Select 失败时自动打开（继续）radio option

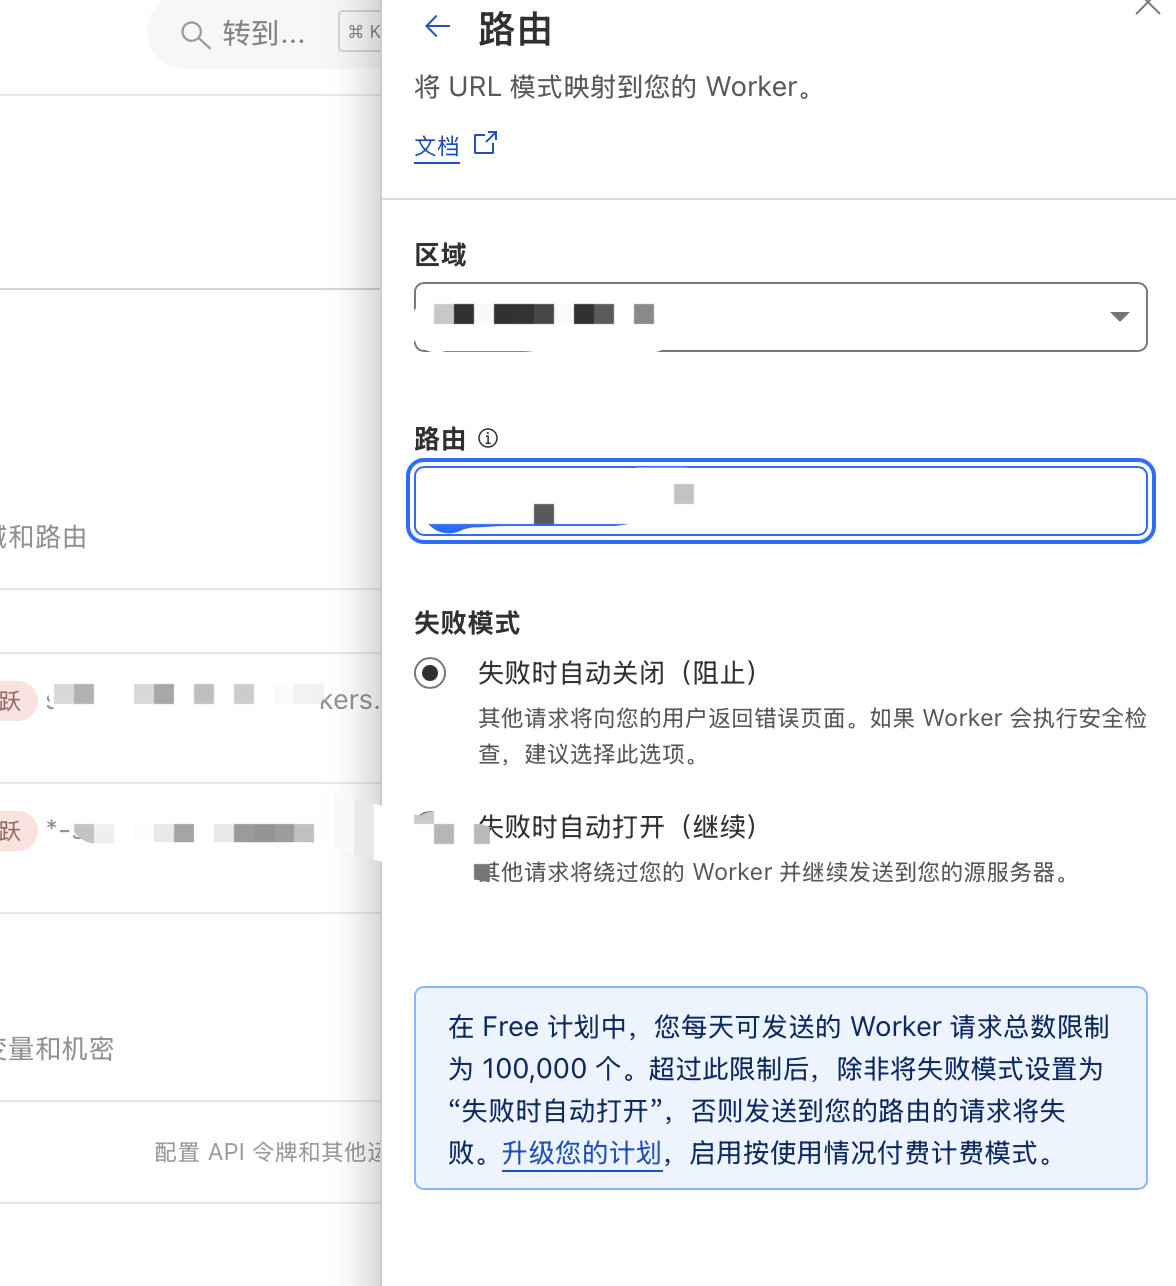[x=431, y=827]
